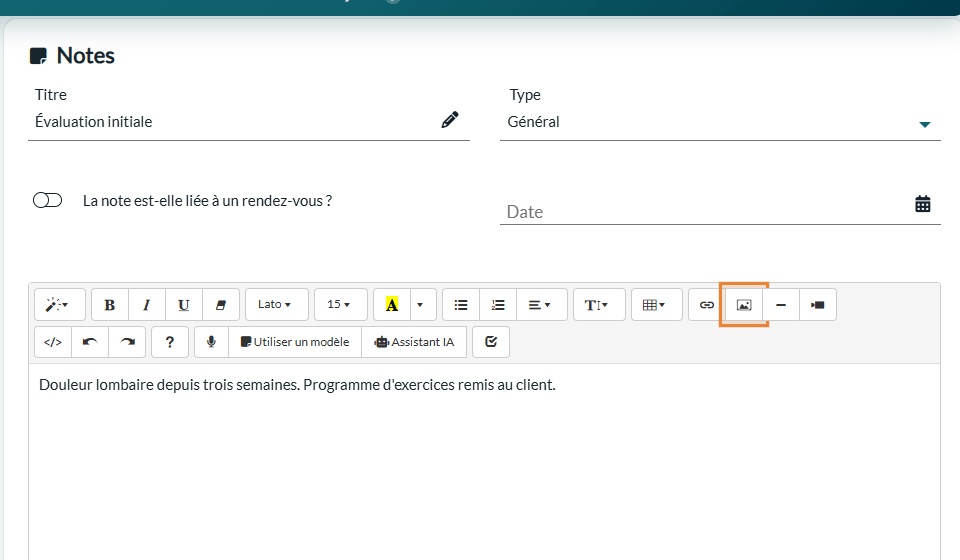The image size is (960, 560).
Task: Expand the text color options arrow
Action: [423, 305]
